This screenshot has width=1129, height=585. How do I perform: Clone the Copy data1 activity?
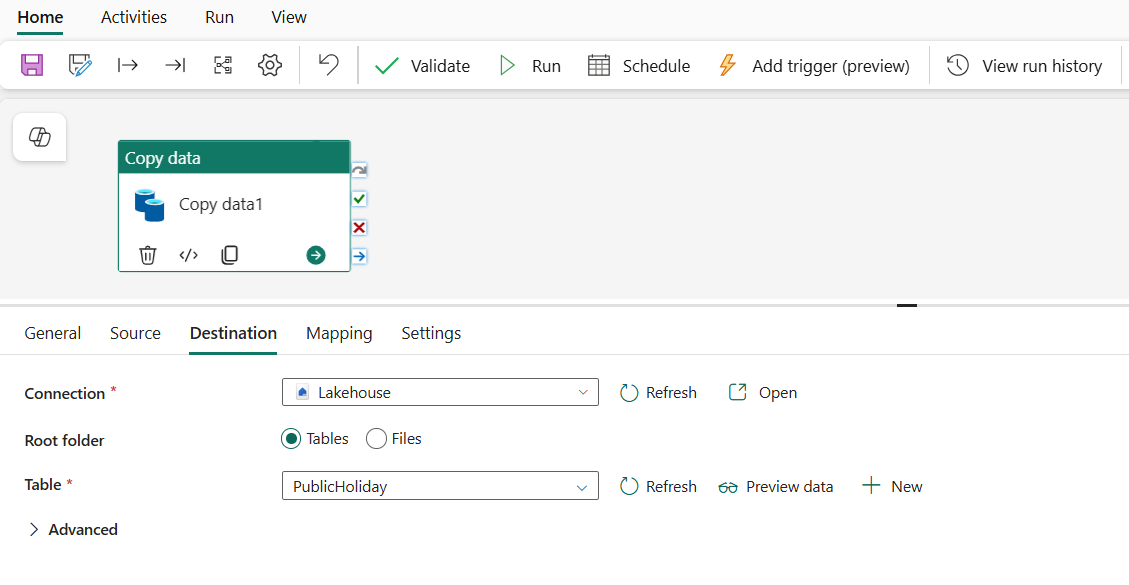click(x=230, y=255)
